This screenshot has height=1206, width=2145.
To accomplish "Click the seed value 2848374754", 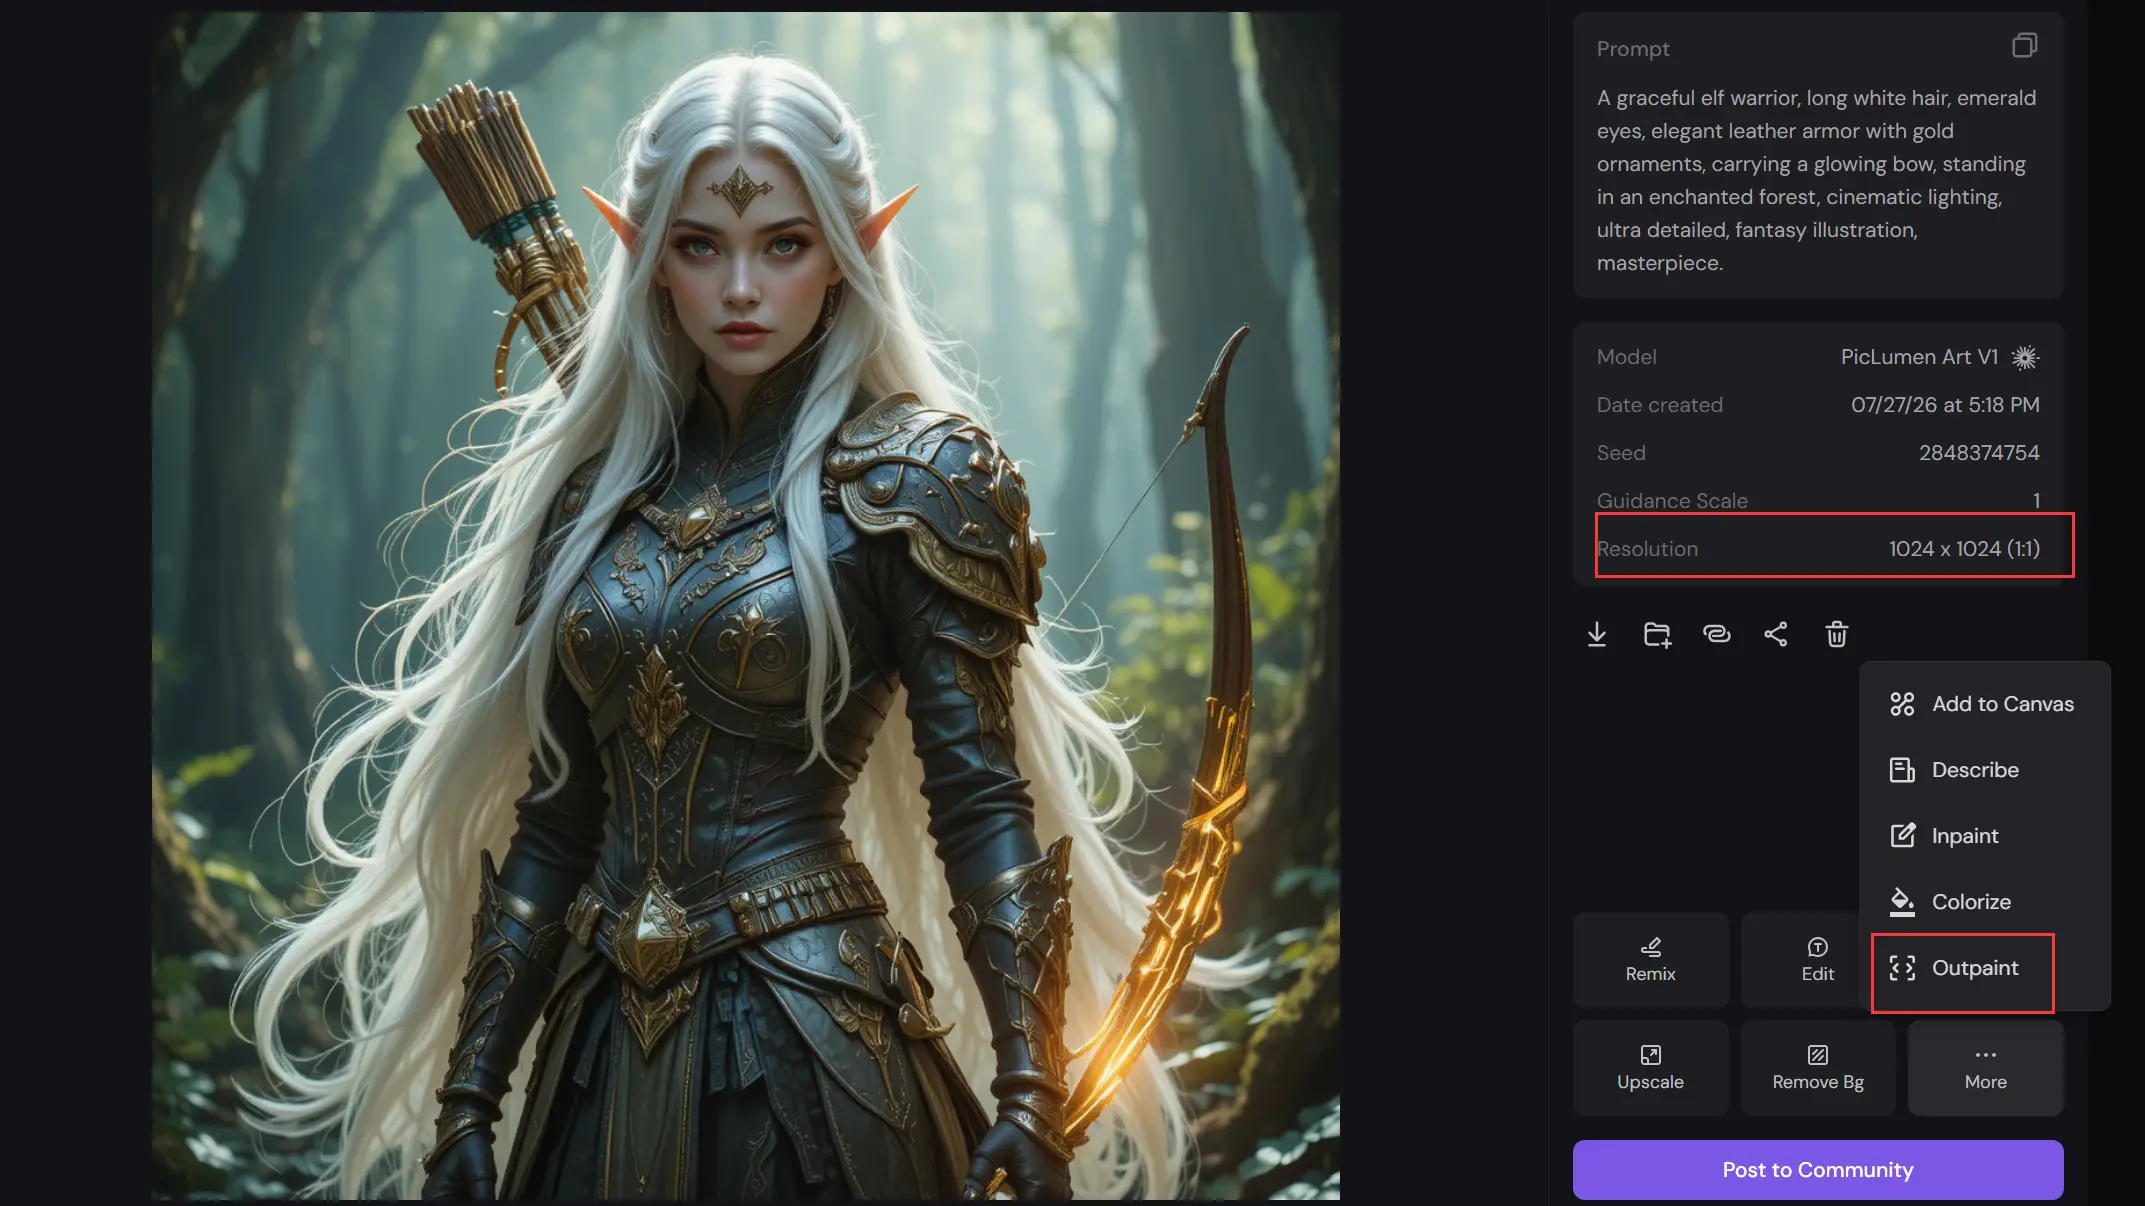I will coord(1979,453).
